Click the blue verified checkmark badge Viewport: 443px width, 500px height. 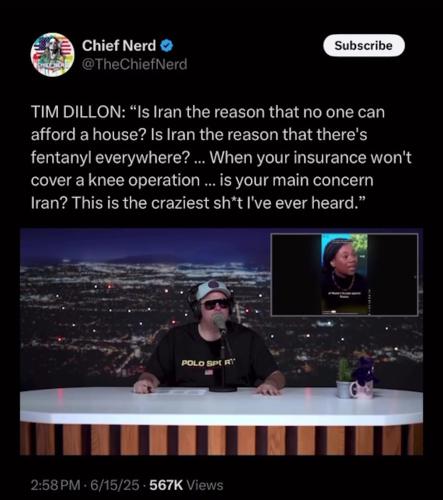click(x=167, y=46)
